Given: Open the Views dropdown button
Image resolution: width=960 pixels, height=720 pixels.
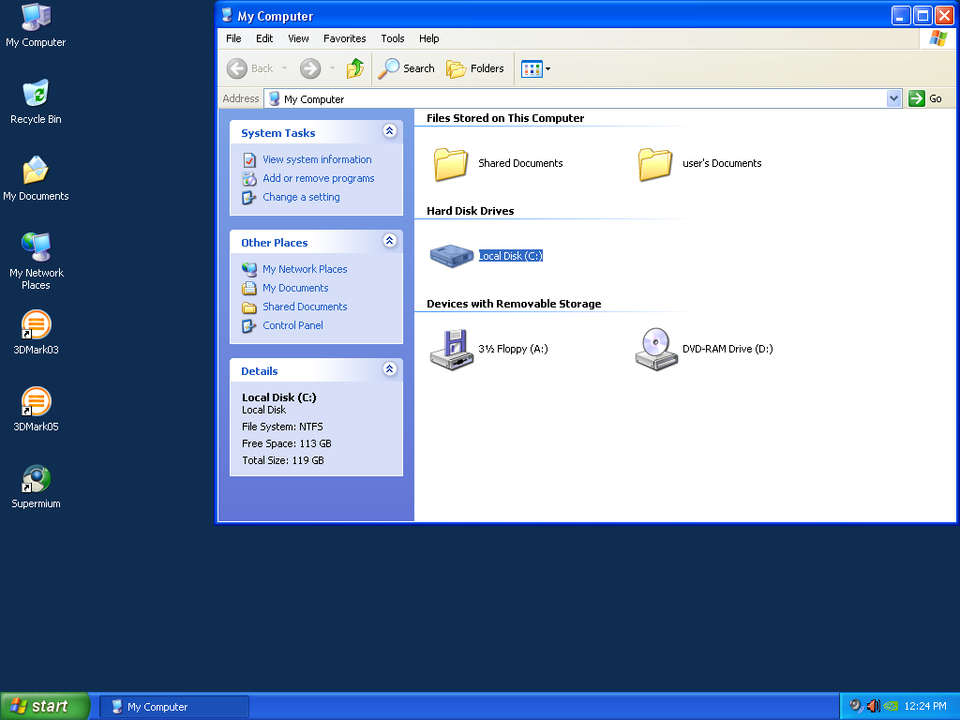Looking at the screenshot, I should tap(536, 68).
